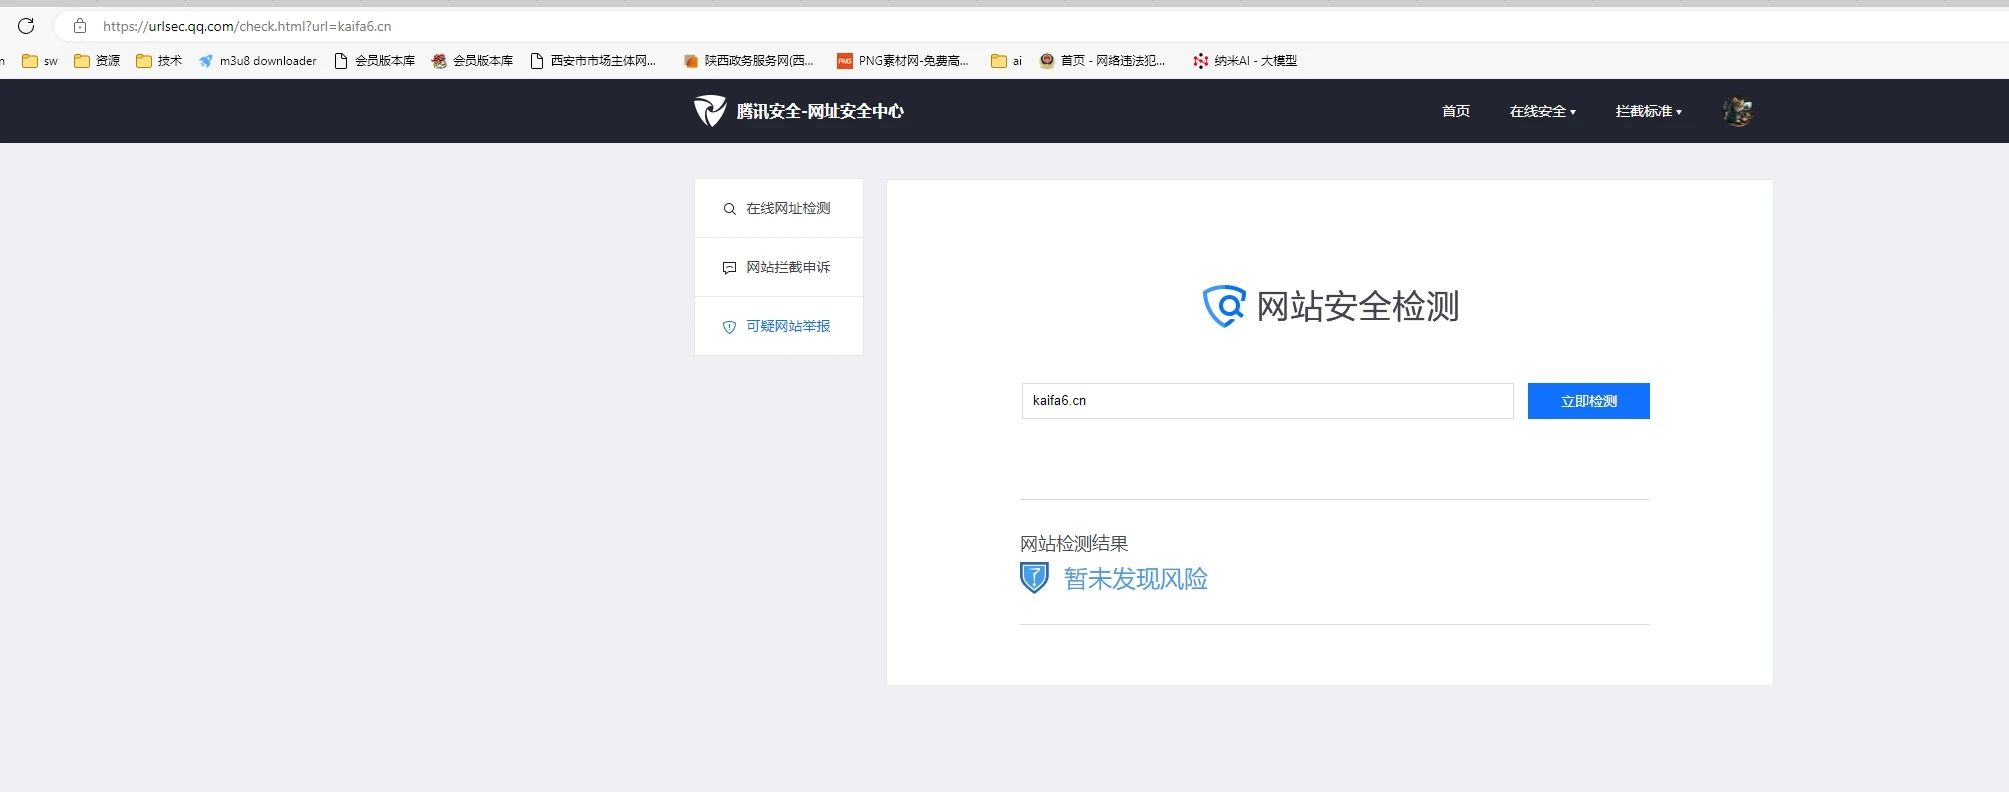
Task: Open the m3u8 downloader bookmark
Action: pyautogui.click(x=257, y=61)
